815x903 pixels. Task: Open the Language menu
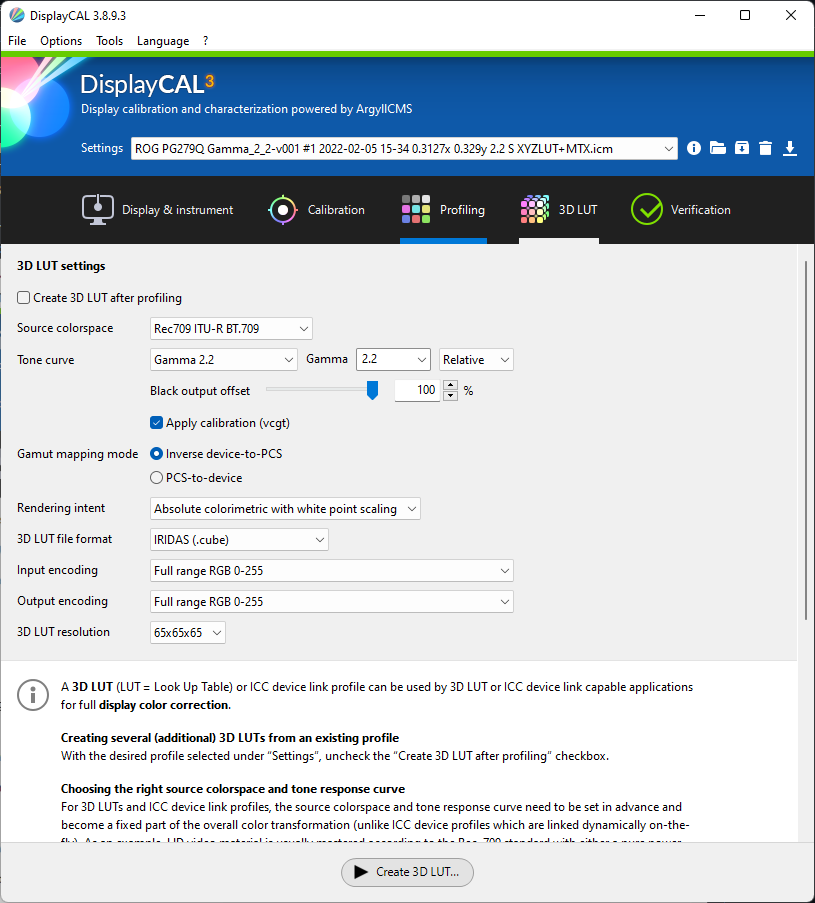pos(163,41)
